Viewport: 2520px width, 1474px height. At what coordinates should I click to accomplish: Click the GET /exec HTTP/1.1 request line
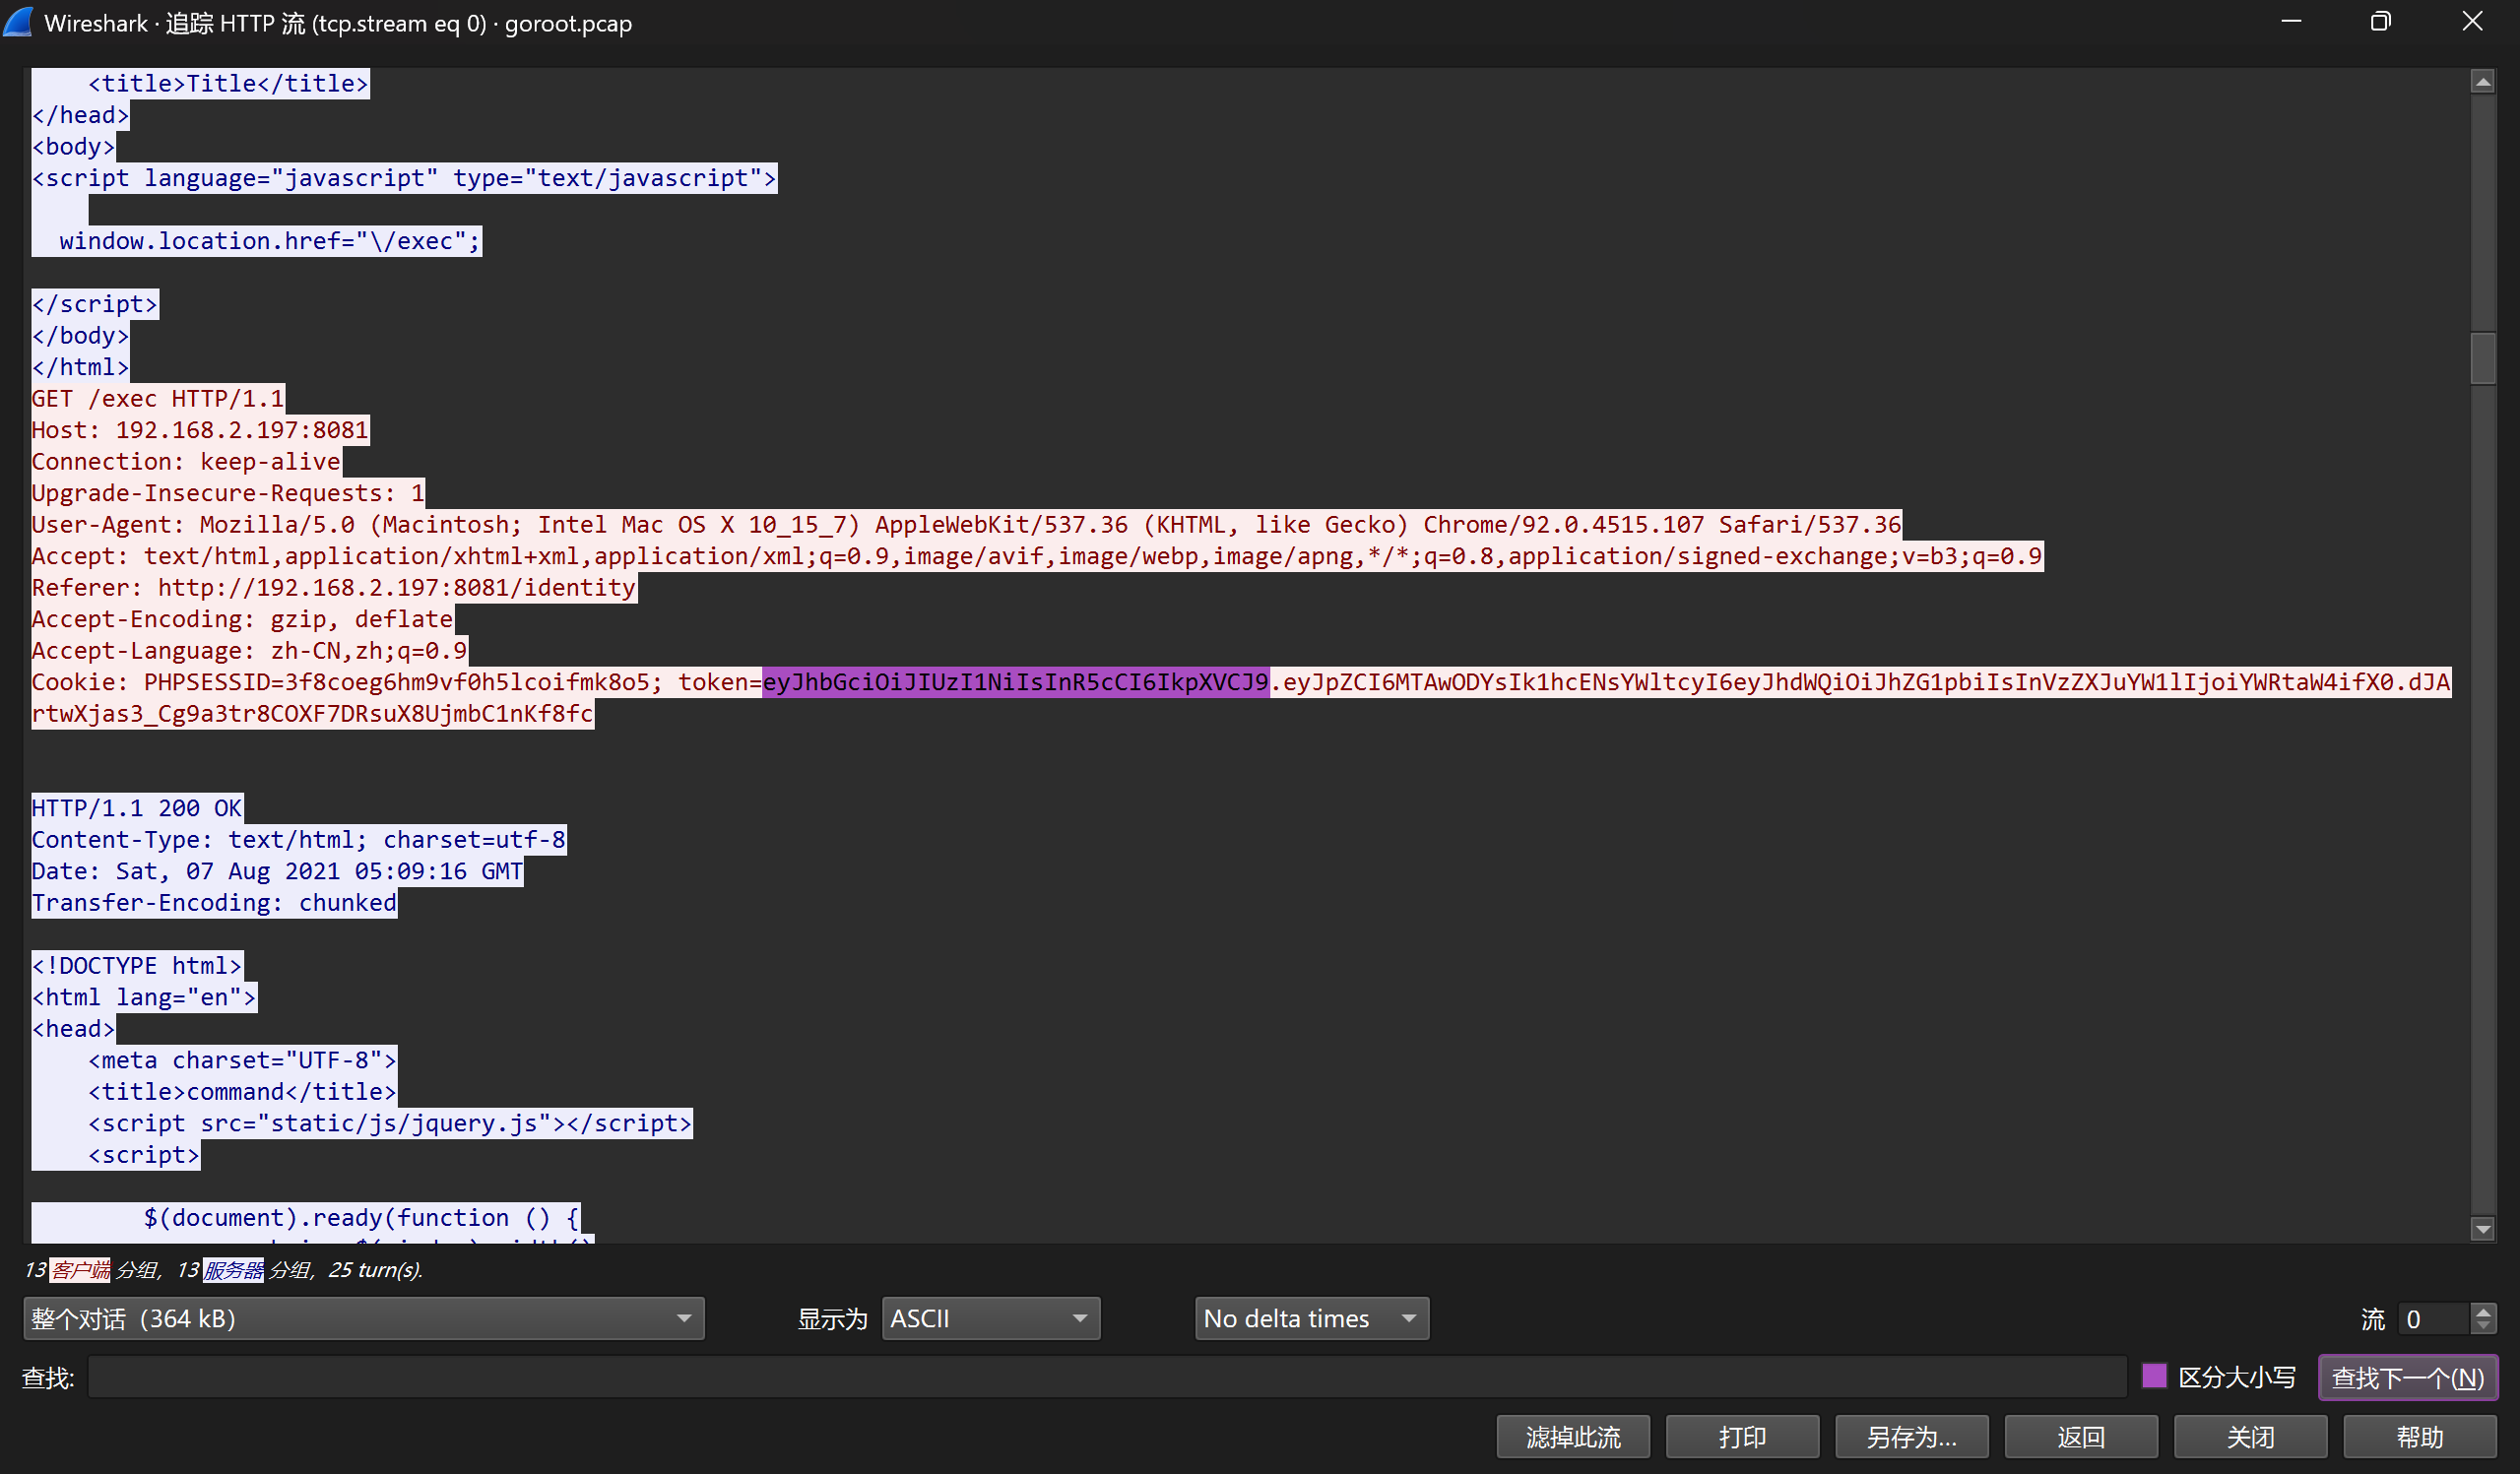[x=158, y=398]
